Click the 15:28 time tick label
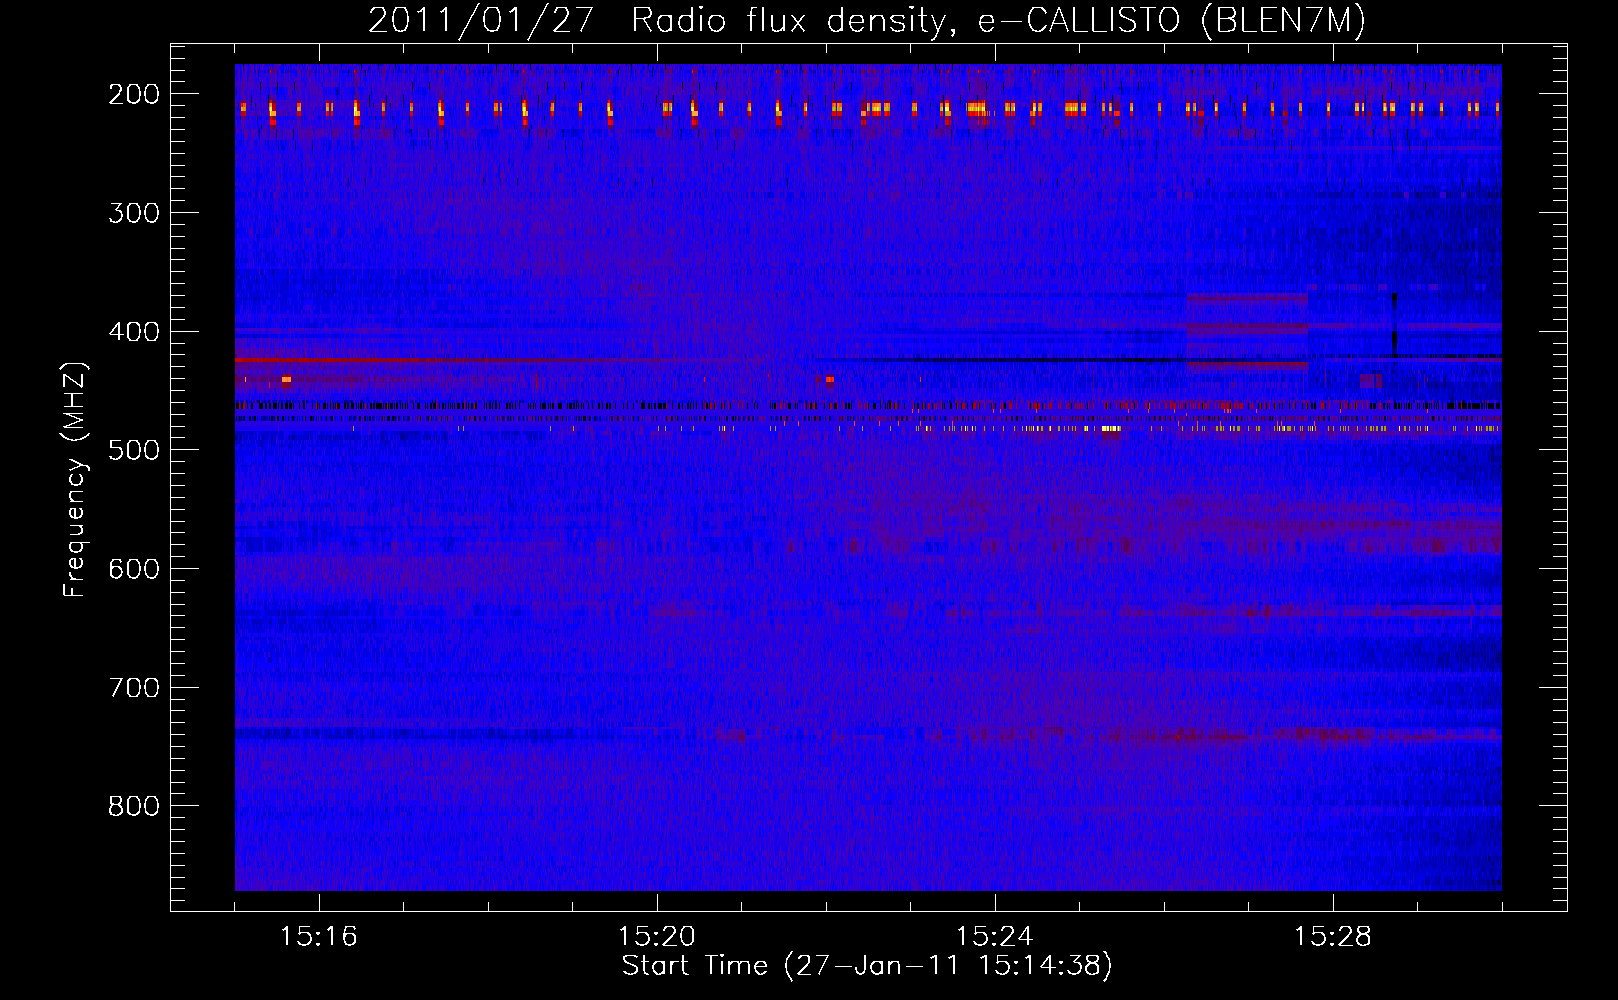The width and height of the screenshot is (1618, 1000). 1333,937
